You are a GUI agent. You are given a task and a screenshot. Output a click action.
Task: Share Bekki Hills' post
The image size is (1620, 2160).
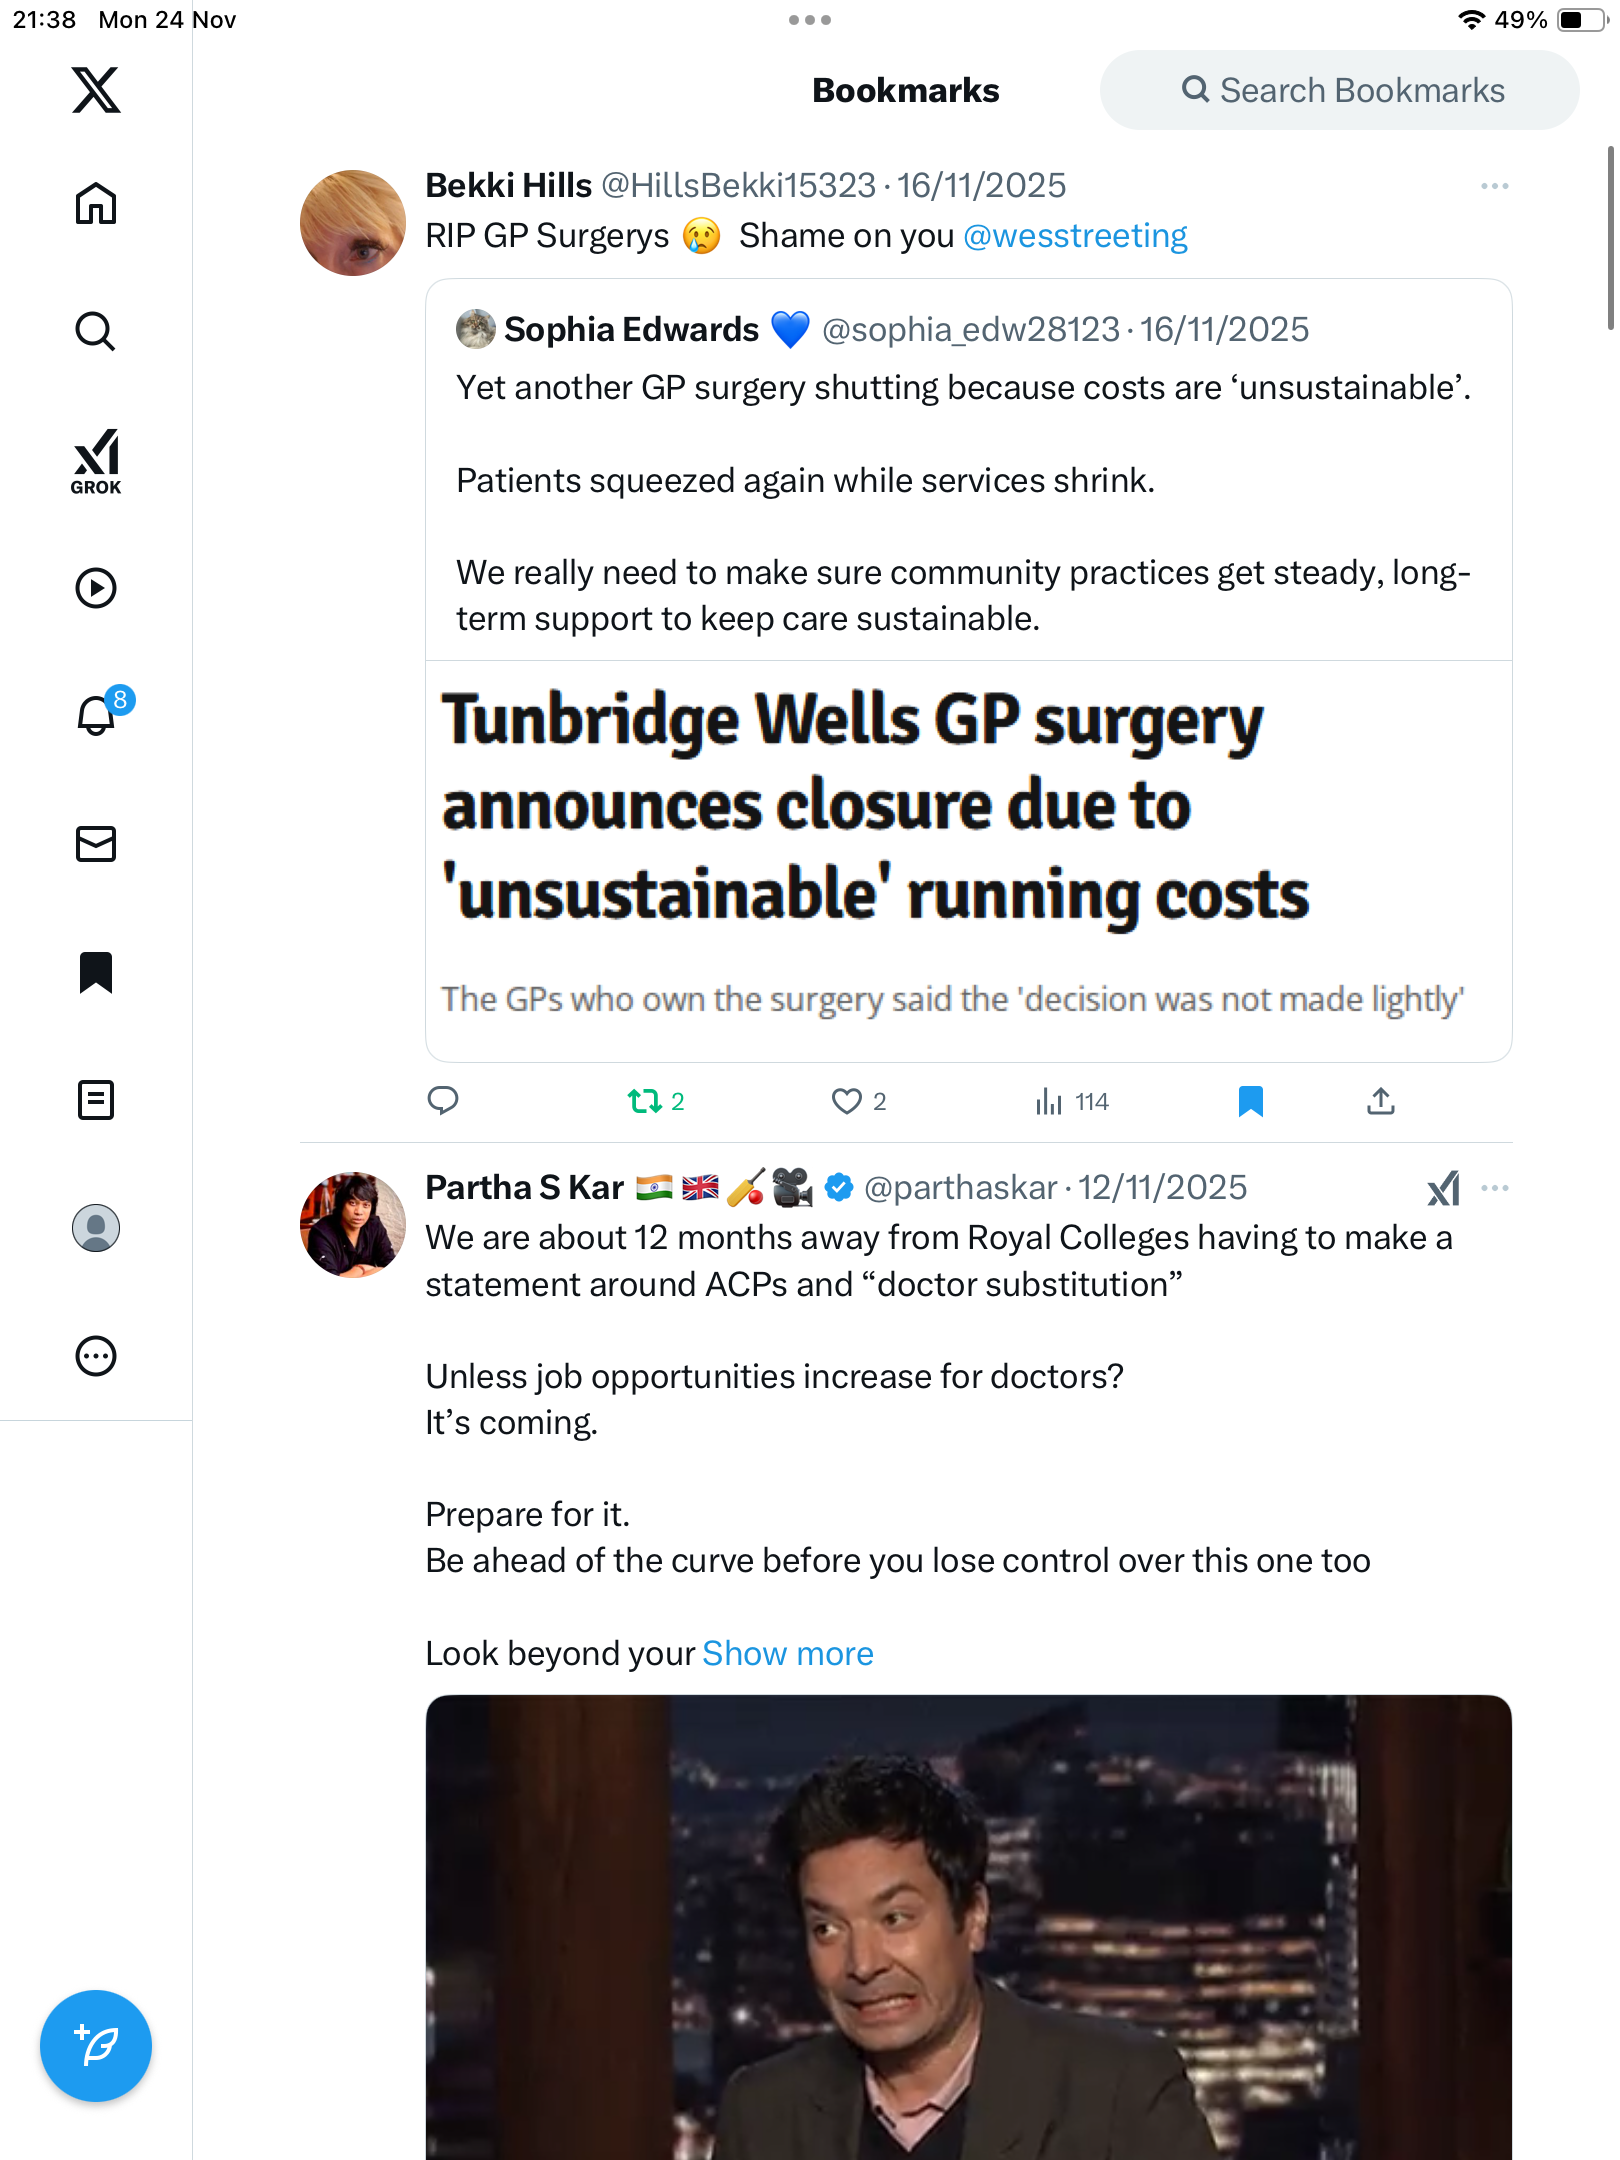tap(1380, 1101)
